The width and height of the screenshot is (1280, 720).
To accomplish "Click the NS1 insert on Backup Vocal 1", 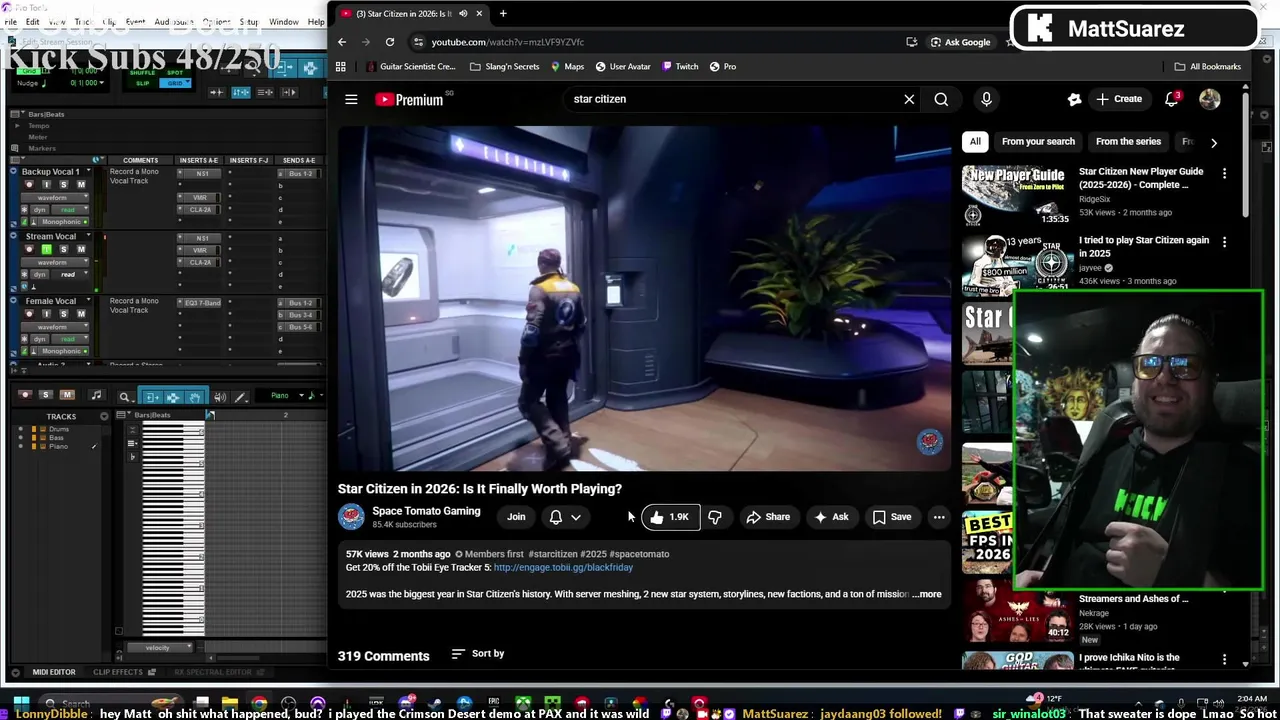I will pos(202,173).
